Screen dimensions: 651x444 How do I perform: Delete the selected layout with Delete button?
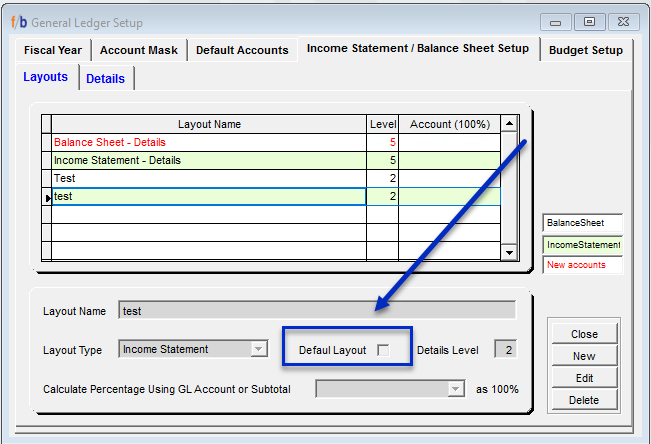(584, 400)
